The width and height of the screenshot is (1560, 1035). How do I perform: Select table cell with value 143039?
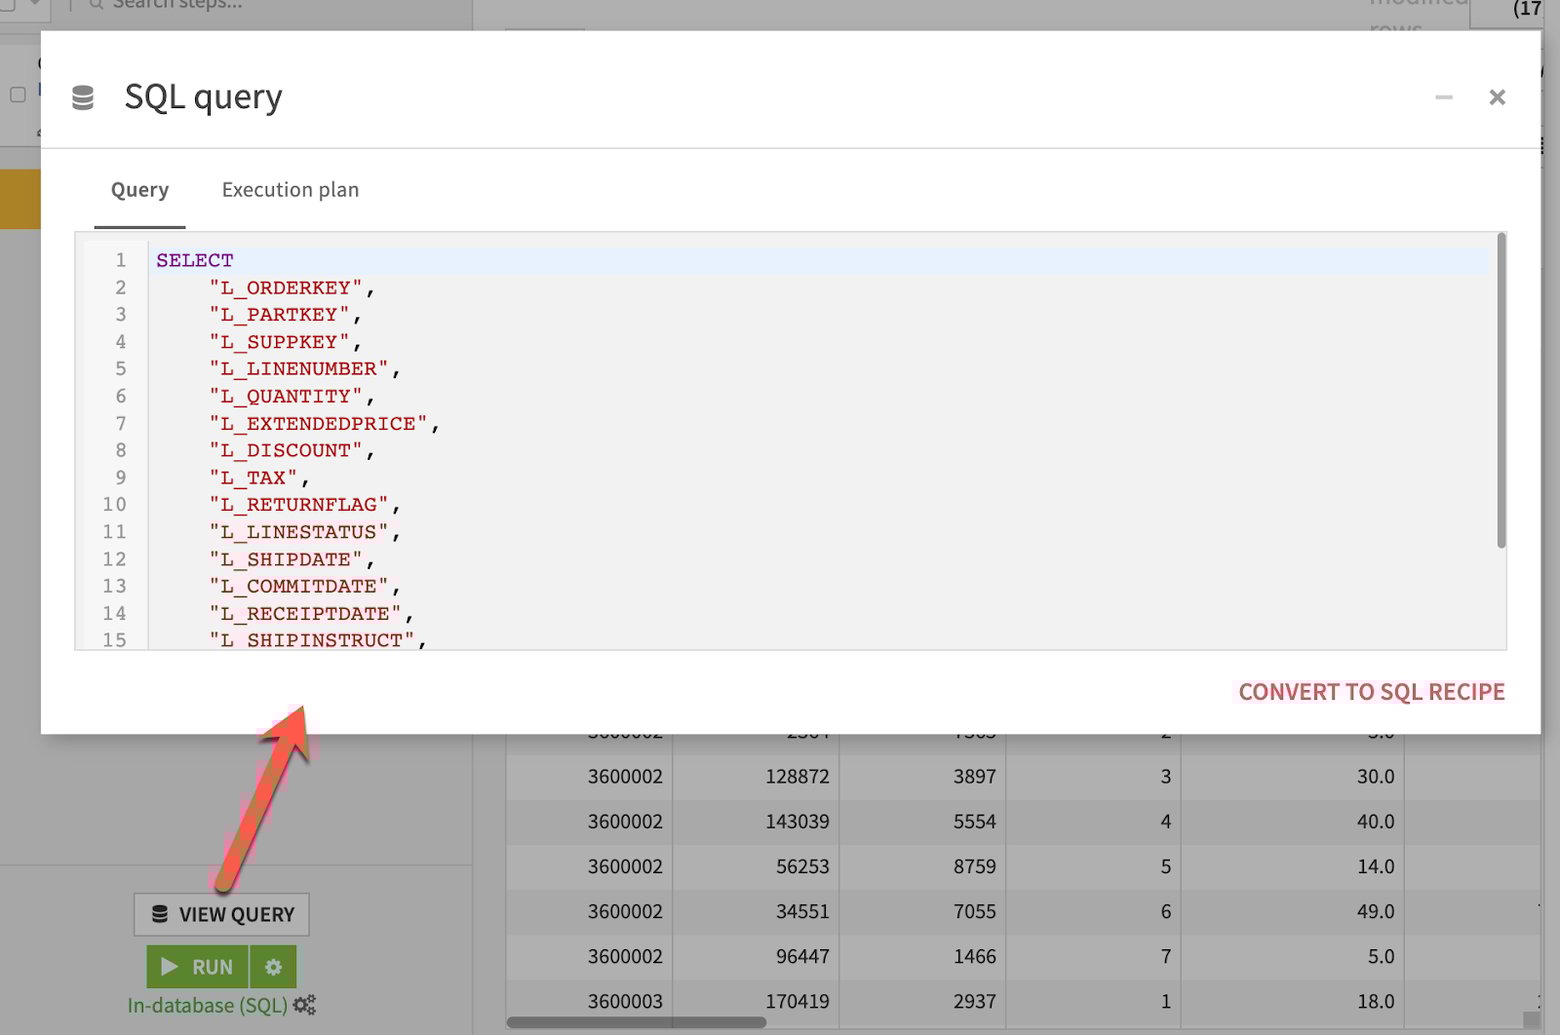[797, 821]
